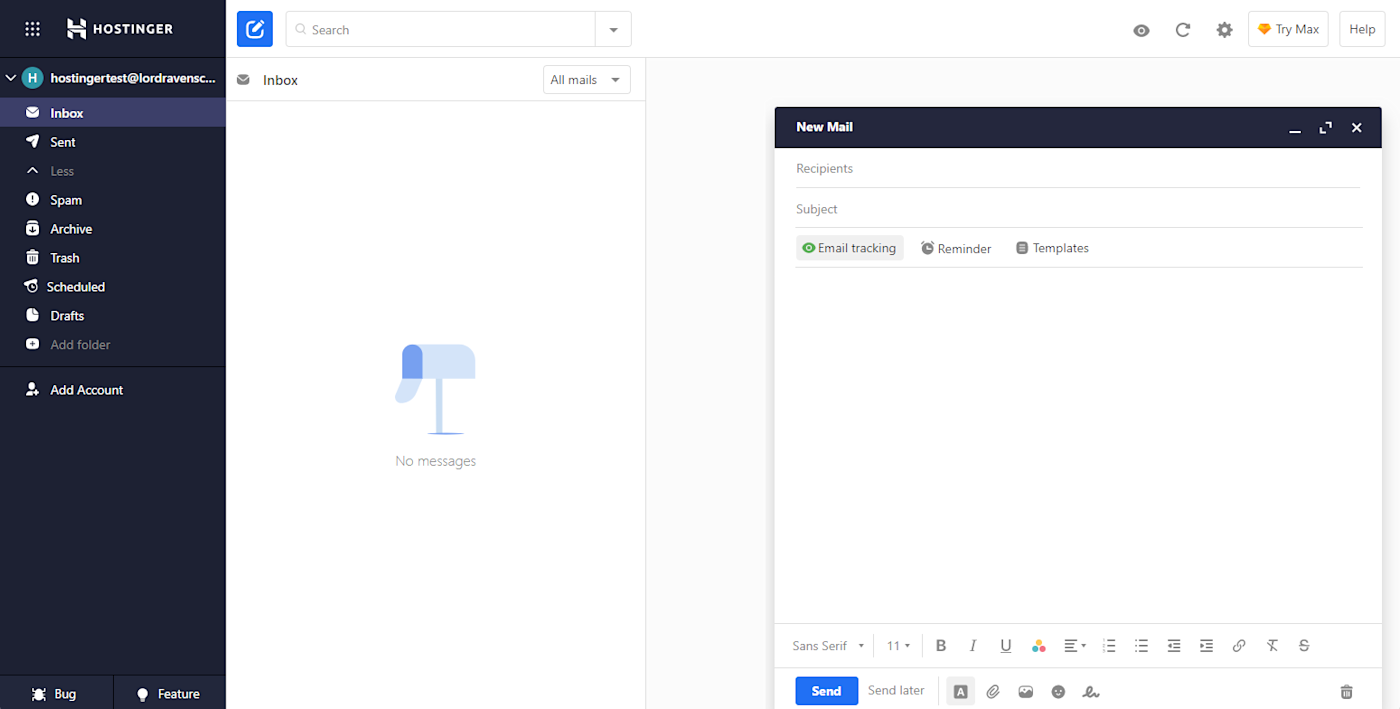This screenshot has width=1400, height=709.
Task: Toggle Email tracking
Action: 849,248
